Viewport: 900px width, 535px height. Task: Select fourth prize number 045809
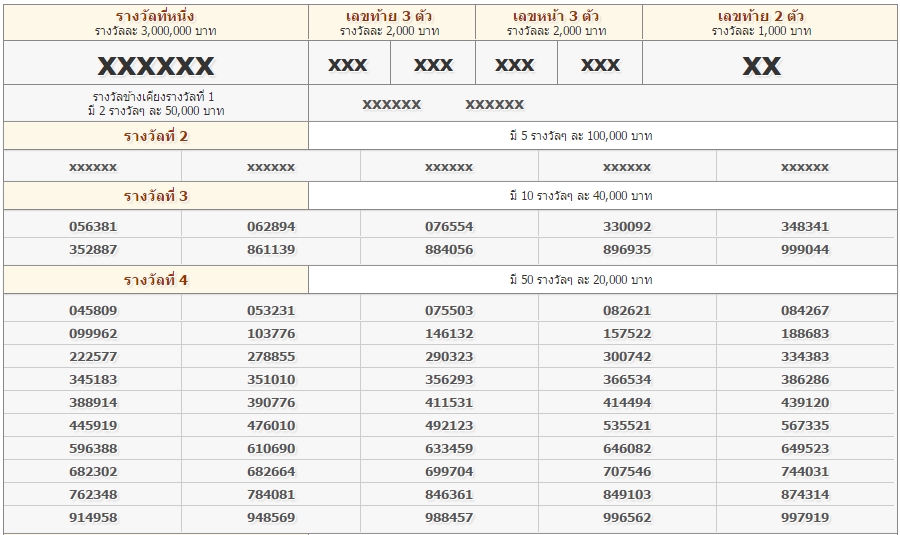(93, 310)
